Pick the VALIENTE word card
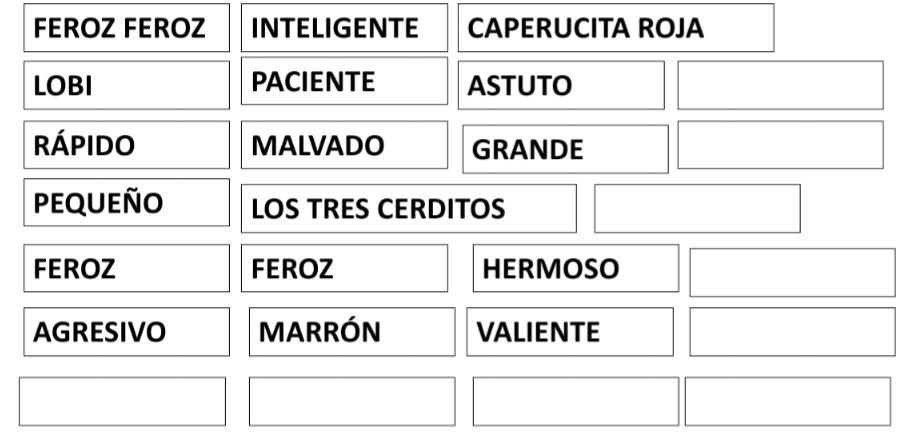 (x=570, y=332)
